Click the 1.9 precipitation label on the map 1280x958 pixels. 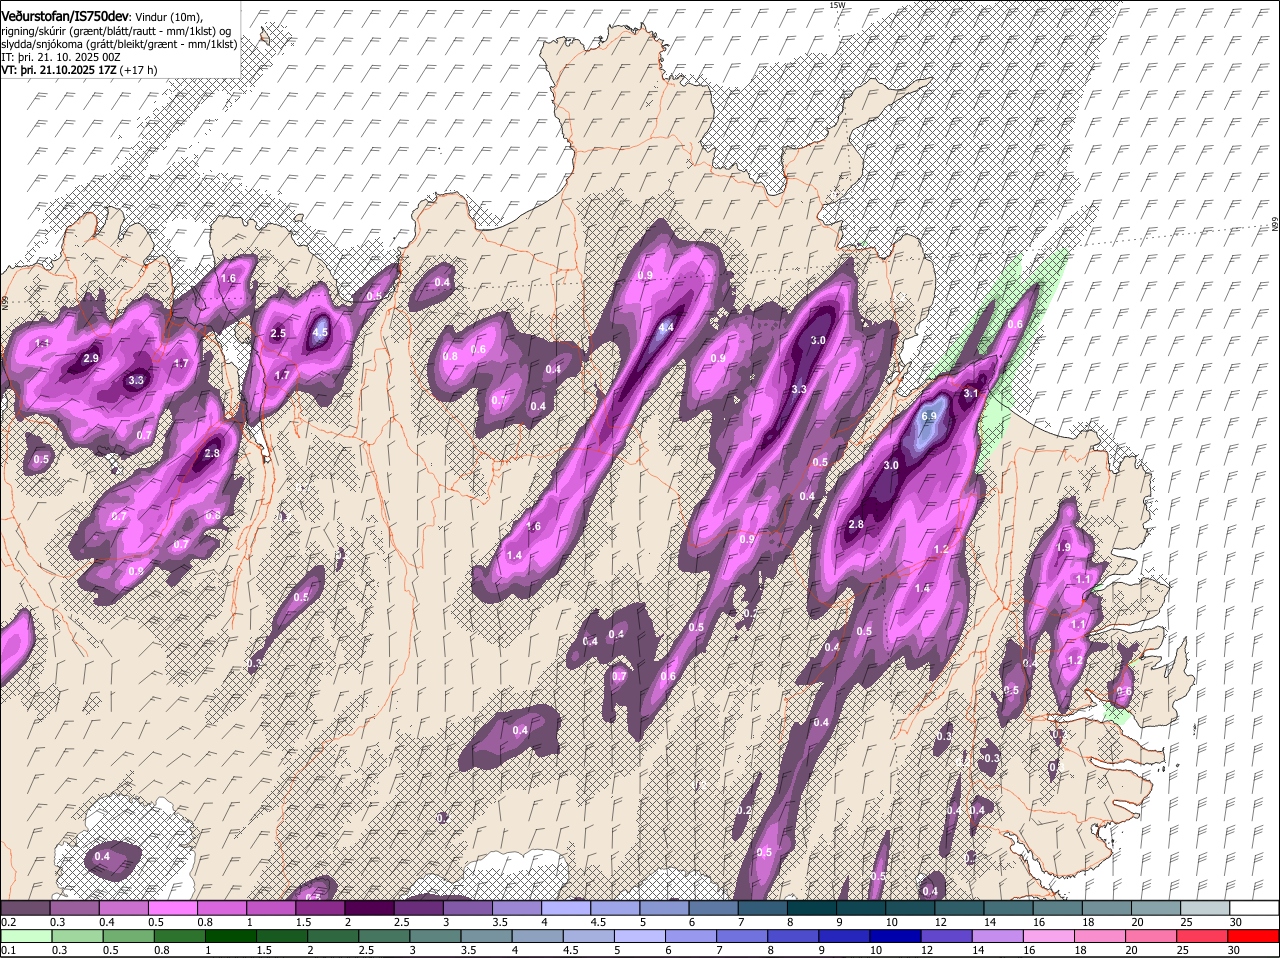(1063, 547)
